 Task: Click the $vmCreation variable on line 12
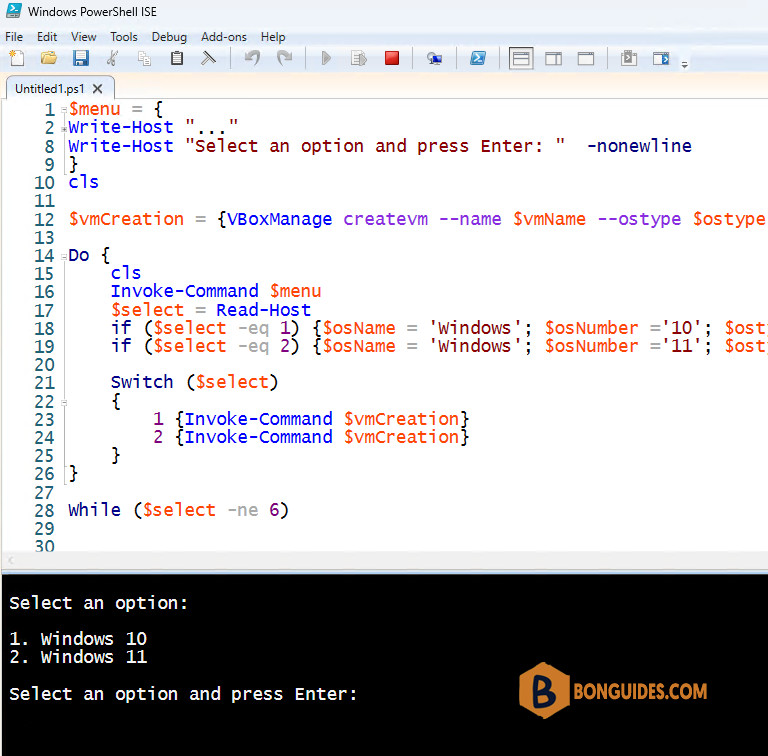[x=126, y=219]
